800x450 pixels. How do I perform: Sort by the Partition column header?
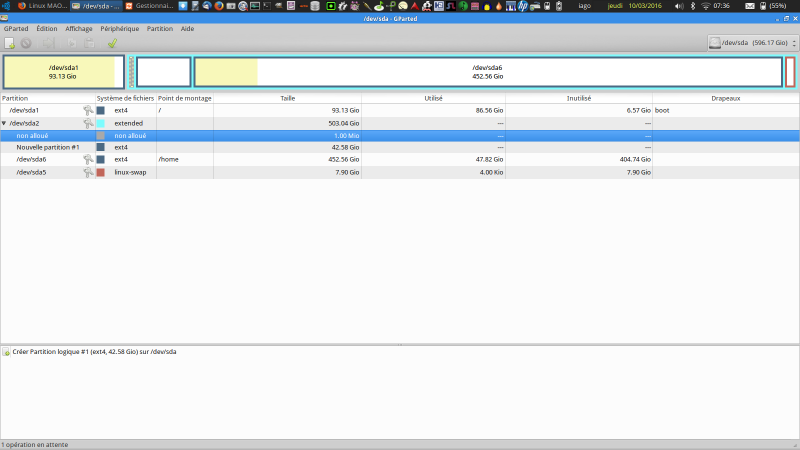pos(48,98)
